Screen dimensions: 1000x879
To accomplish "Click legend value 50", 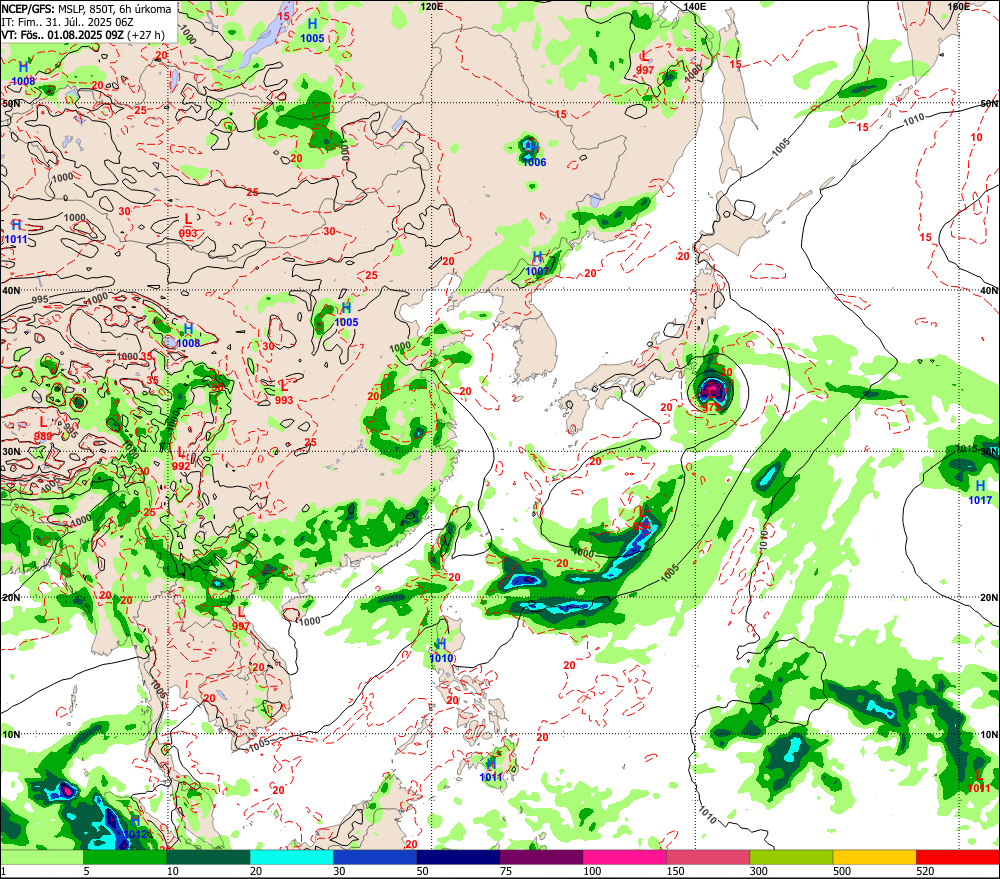I will 423,871.
